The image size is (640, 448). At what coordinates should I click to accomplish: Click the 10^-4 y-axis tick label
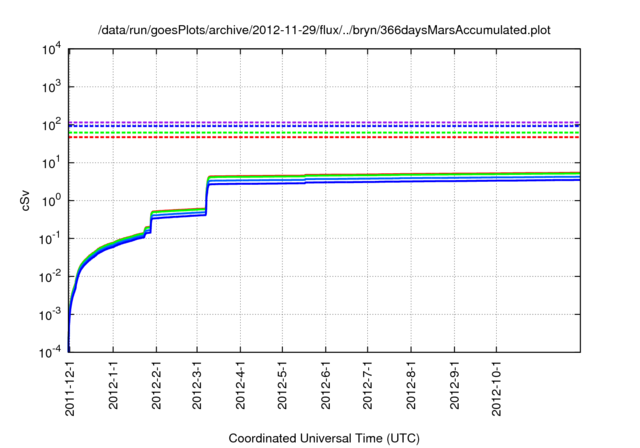[x=50, y=352]
